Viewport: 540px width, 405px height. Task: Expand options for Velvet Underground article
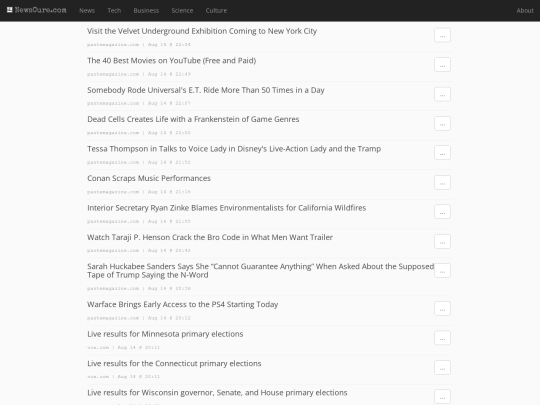point(443,35)
